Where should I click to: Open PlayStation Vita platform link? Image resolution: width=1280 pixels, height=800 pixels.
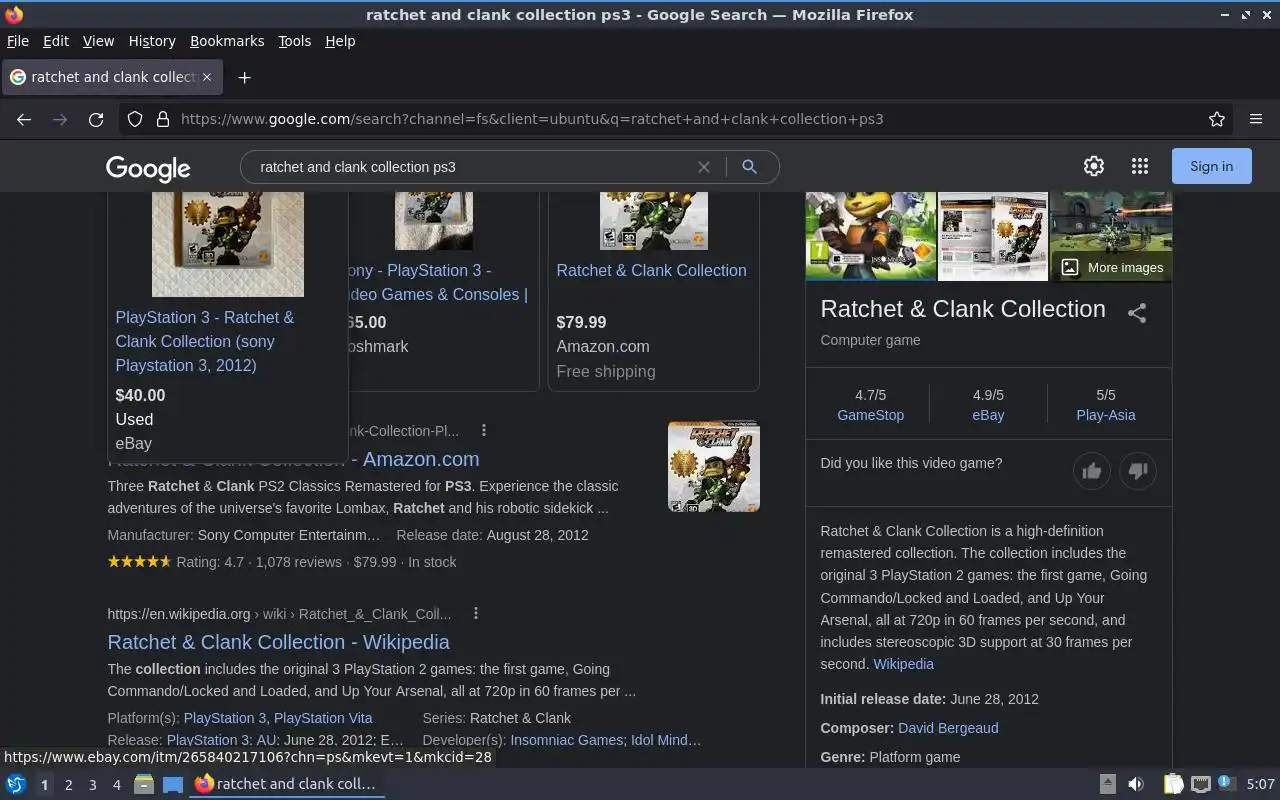point(323,718)
